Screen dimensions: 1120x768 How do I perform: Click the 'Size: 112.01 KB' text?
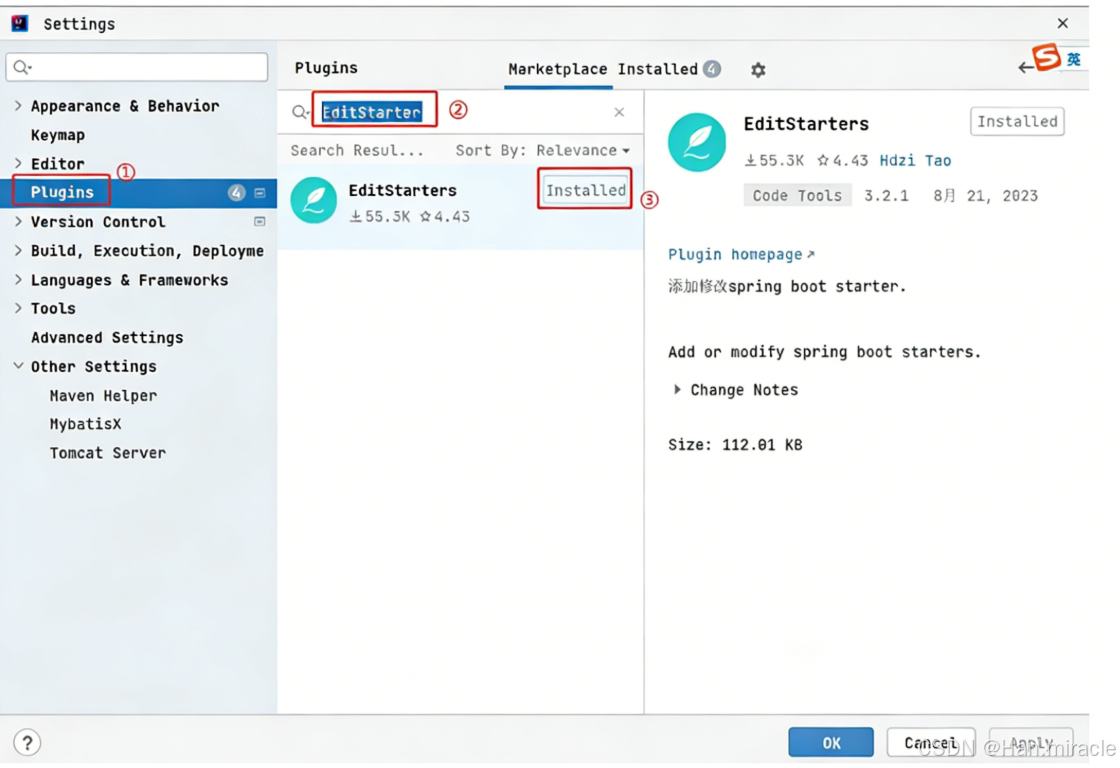coord(735,445)
